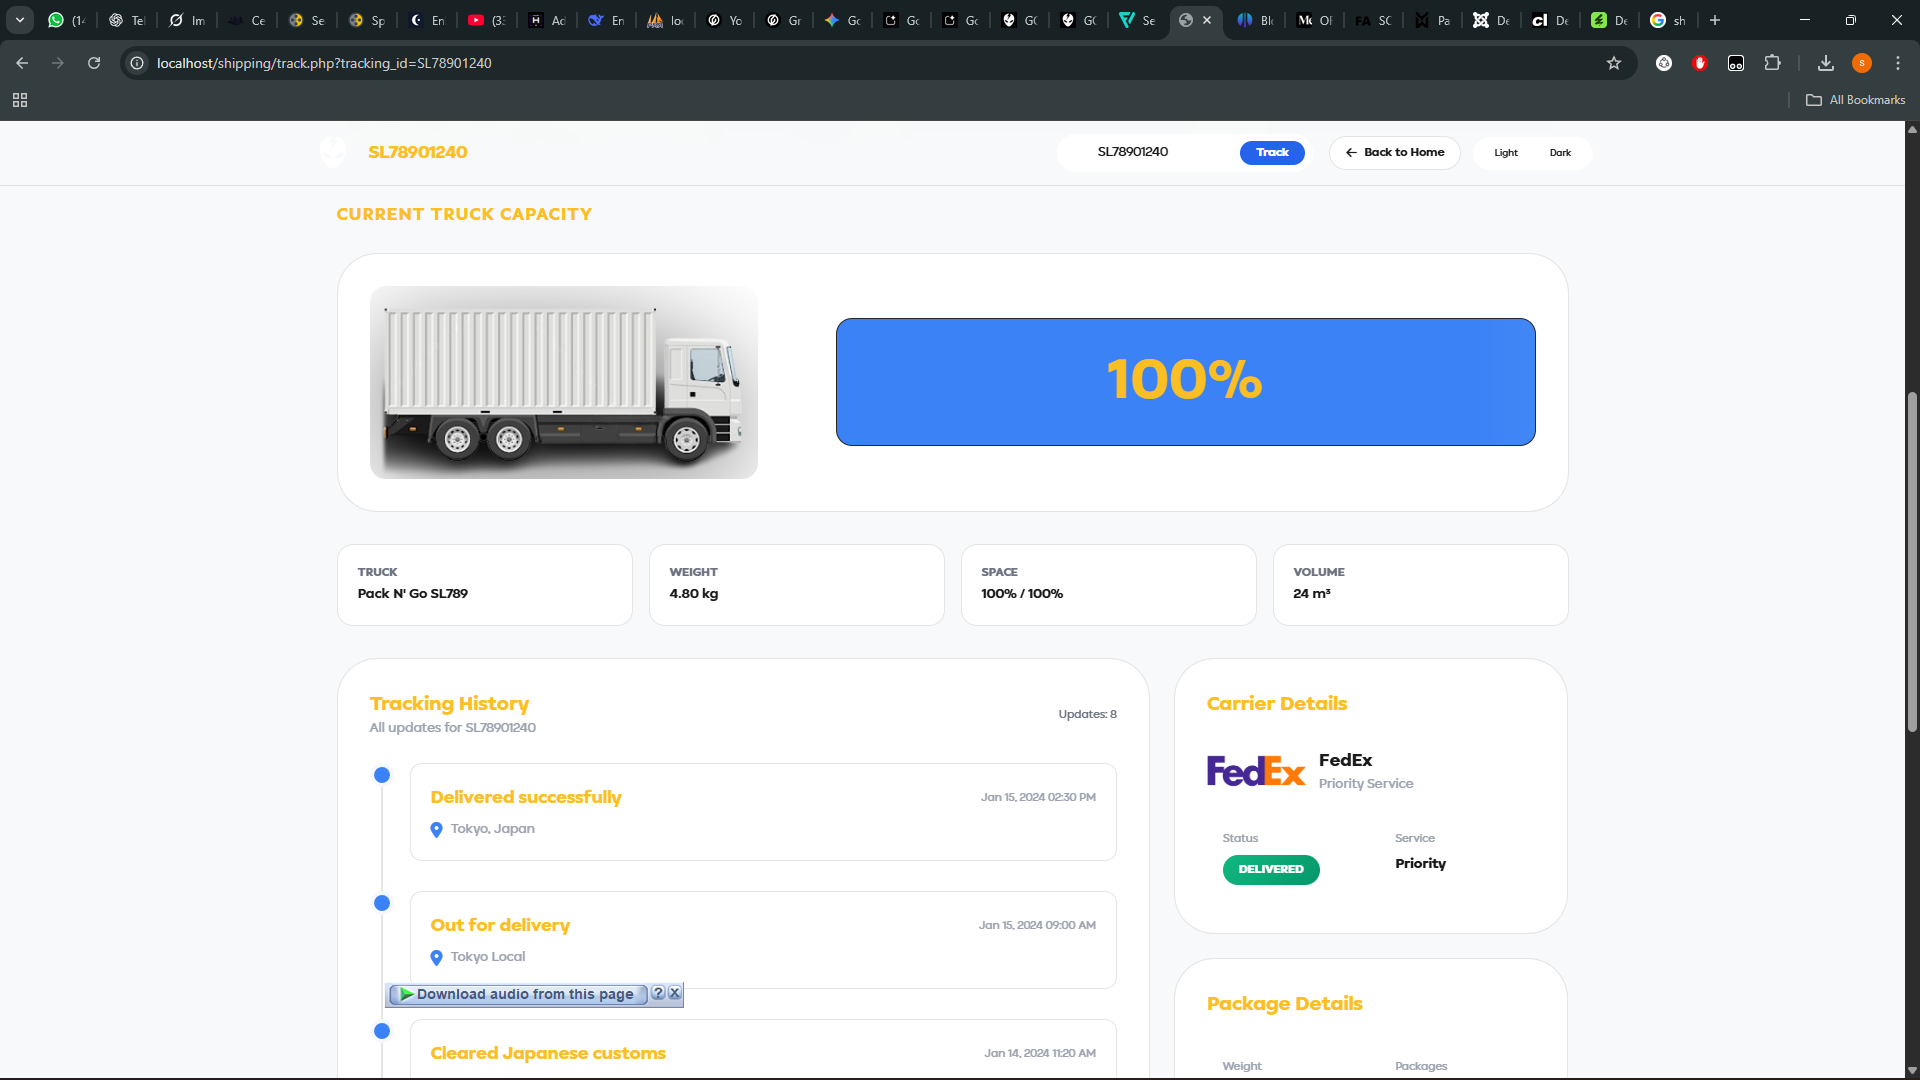Open Chrome three-dot menu

[1897, 63]
